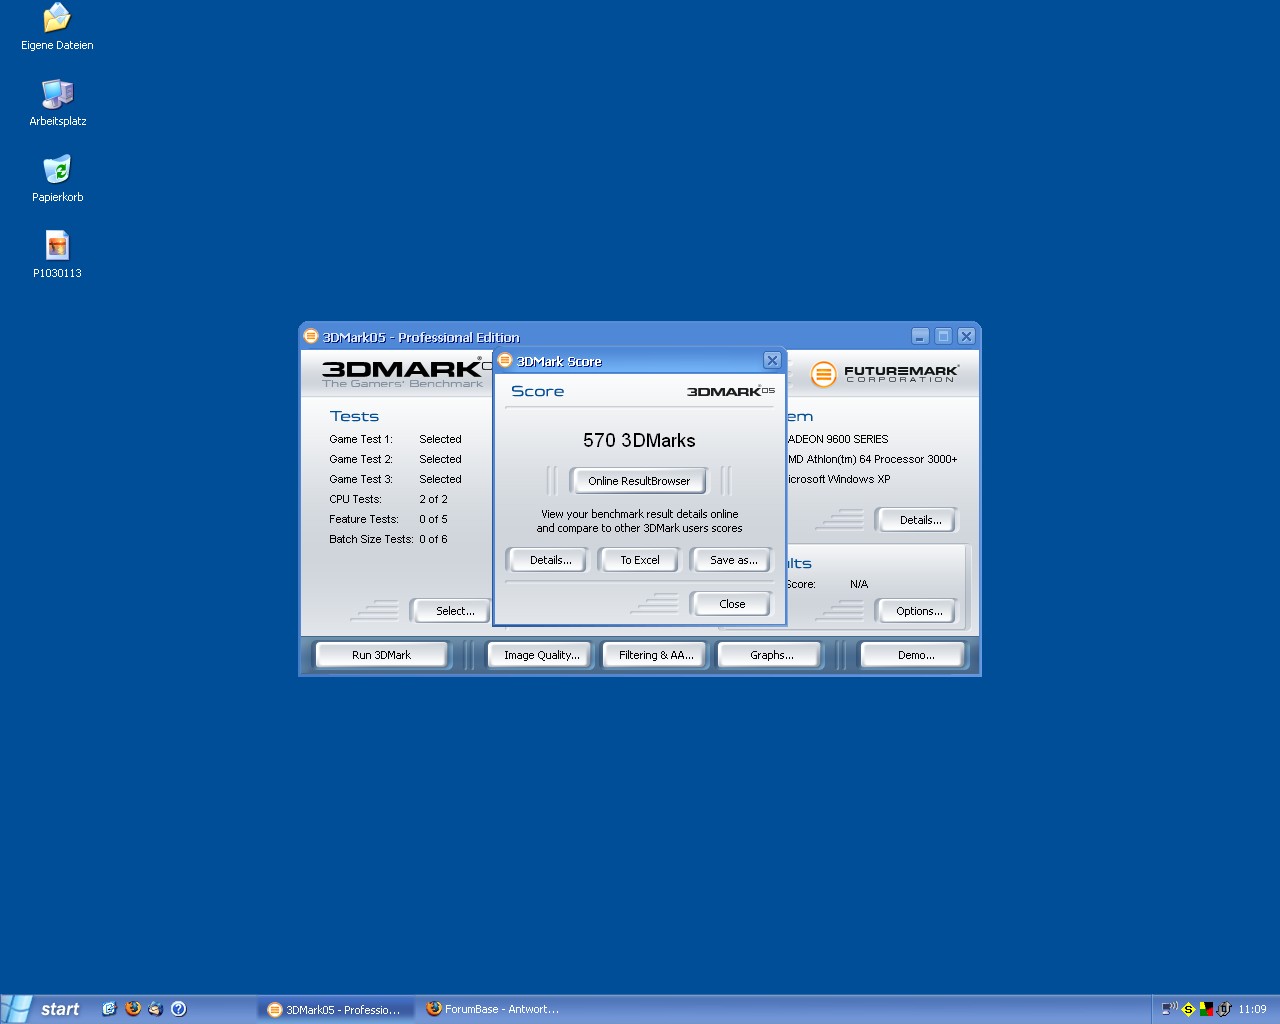Click the Score heading in dialog
Viewport: 1280px width, 1024px height.
537,391
